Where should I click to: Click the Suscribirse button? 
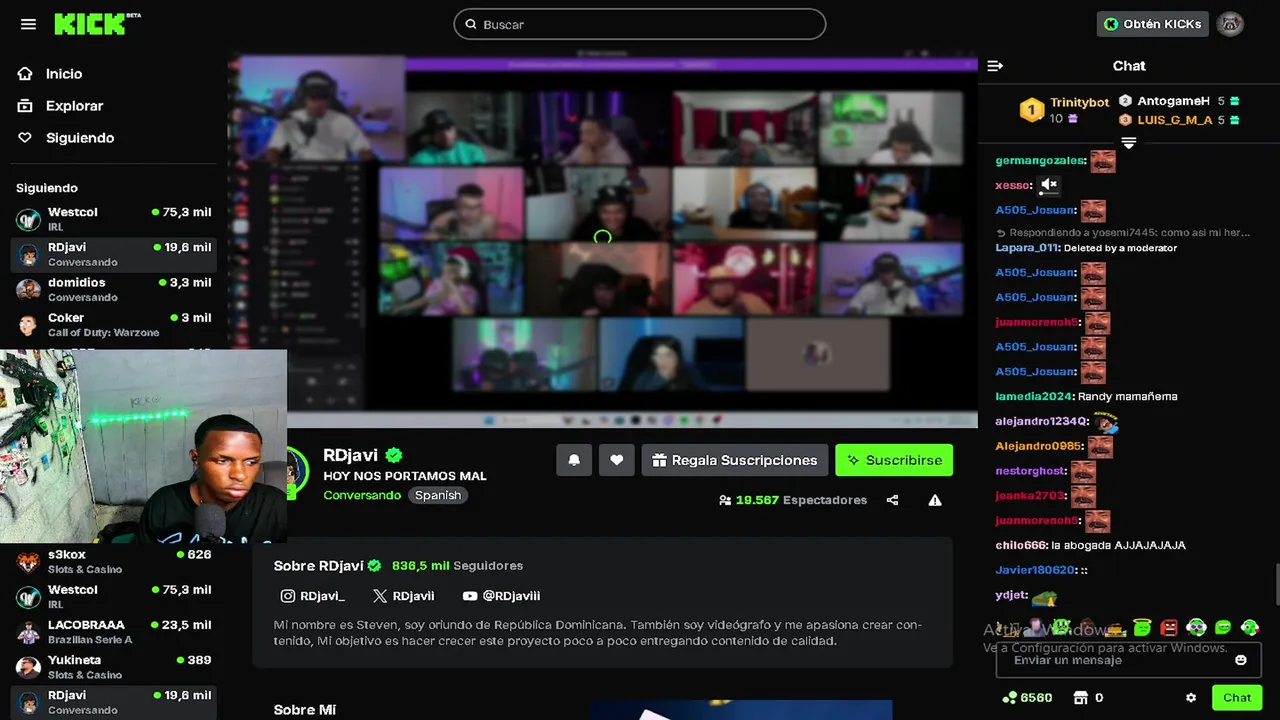point(894,460)
